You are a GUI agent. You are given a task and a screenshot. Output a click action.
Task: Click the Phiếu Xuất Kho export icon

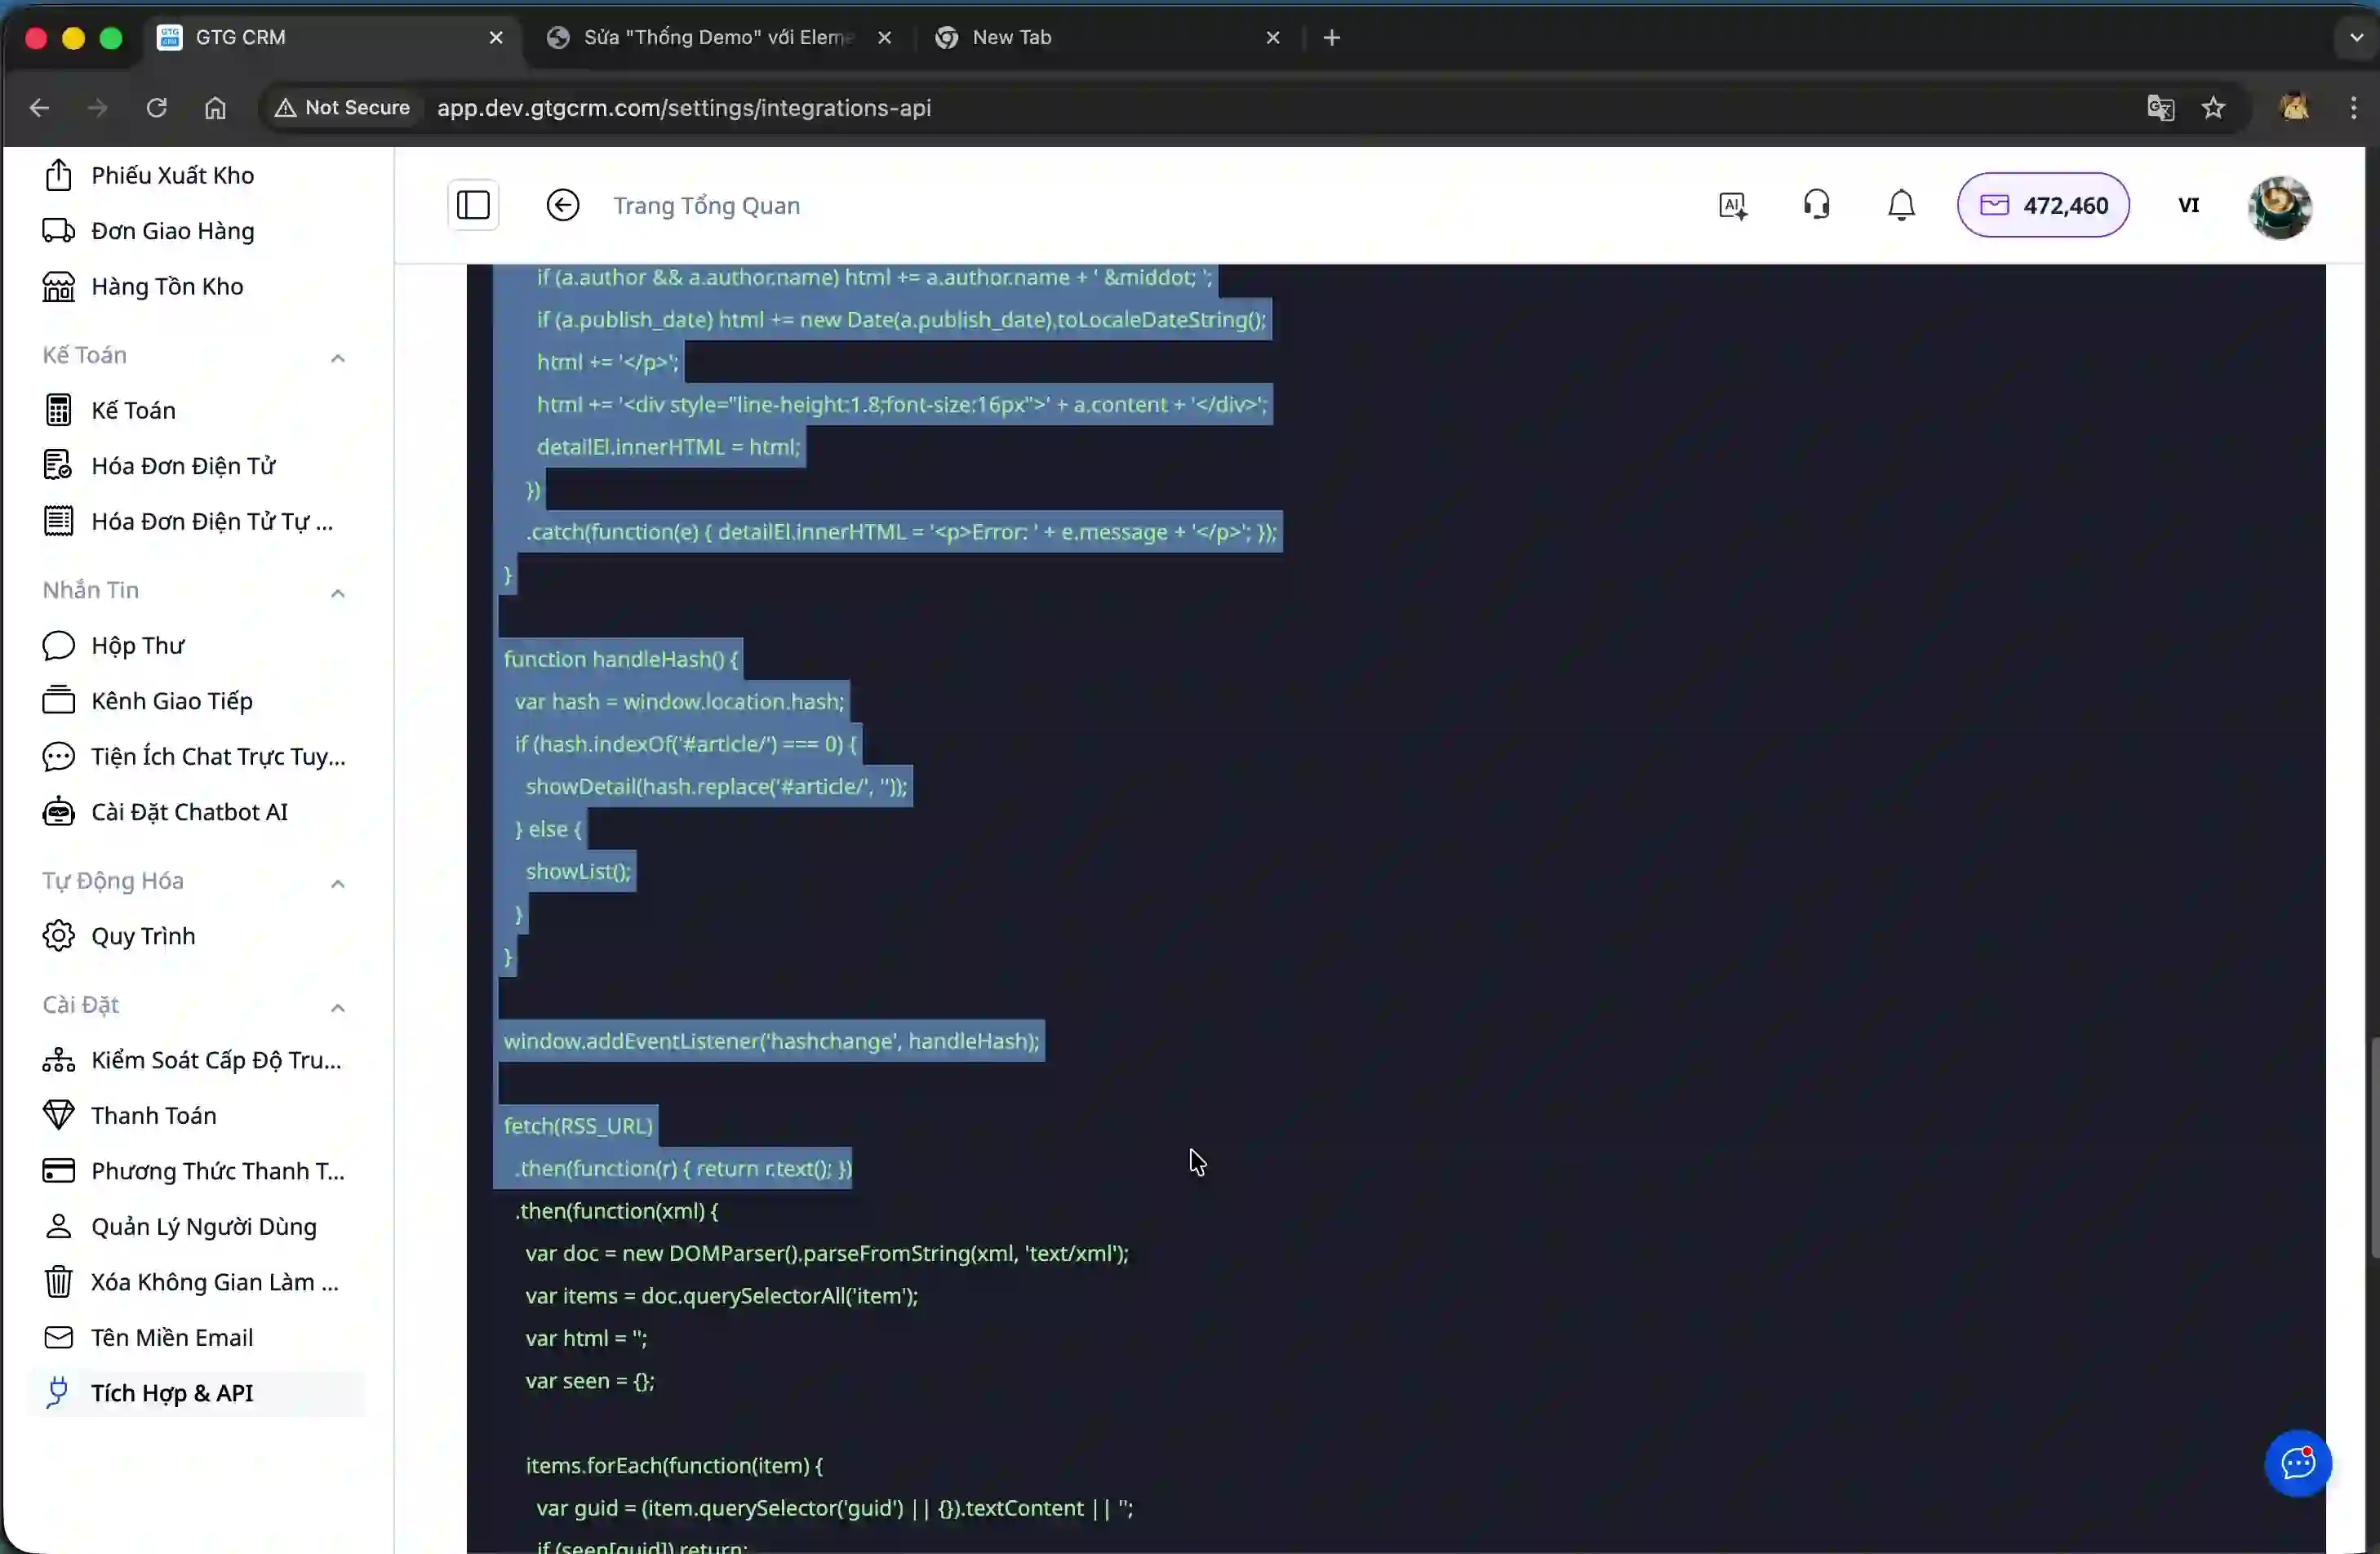click(x=57, y=174)
